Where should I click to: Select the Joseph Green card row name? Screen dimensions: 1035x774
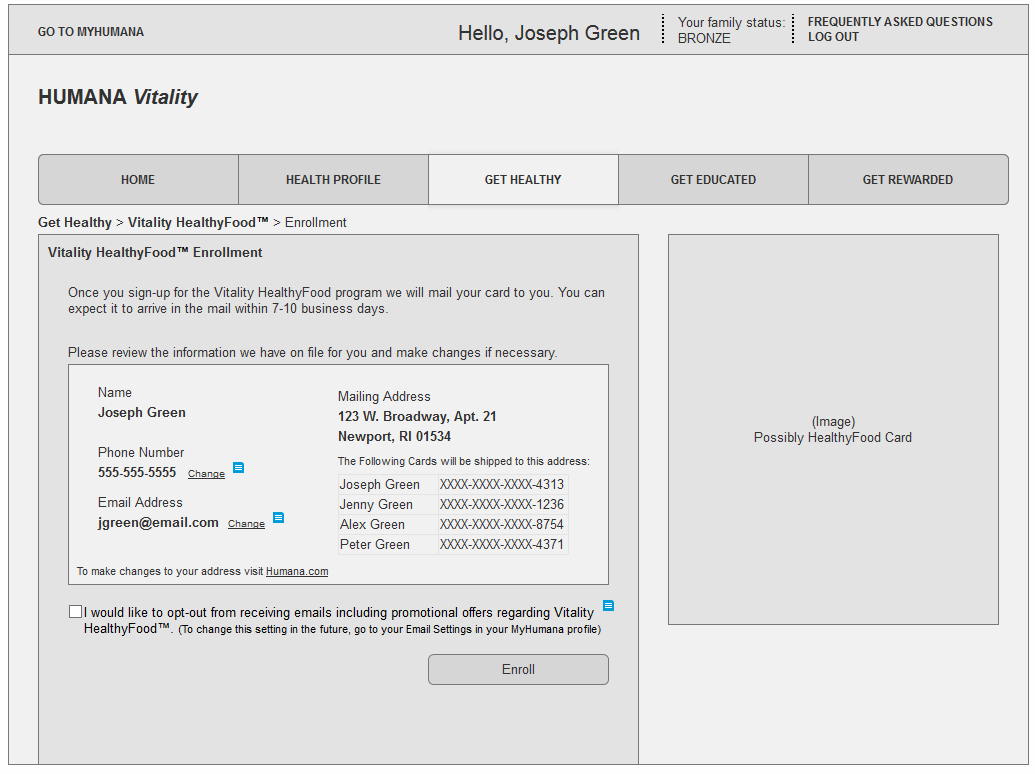380,484
